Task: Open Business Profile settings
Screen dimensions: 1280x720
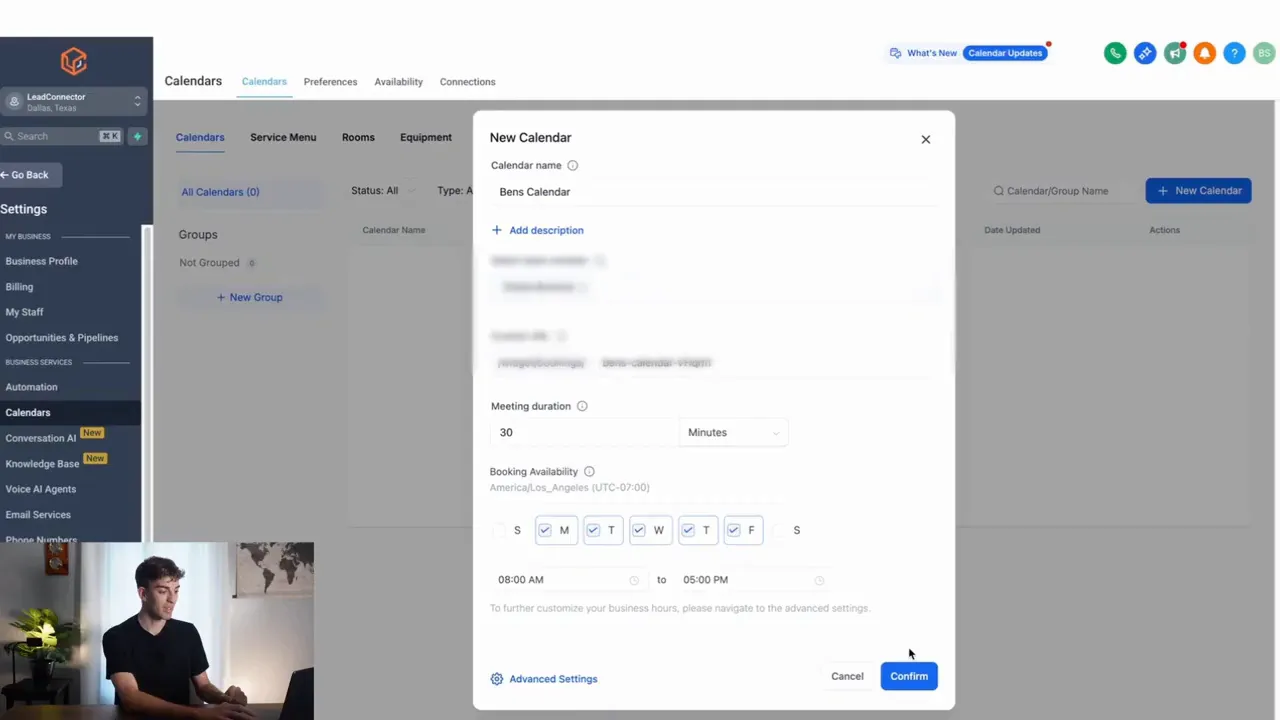Action: click(x=41, y=261)
